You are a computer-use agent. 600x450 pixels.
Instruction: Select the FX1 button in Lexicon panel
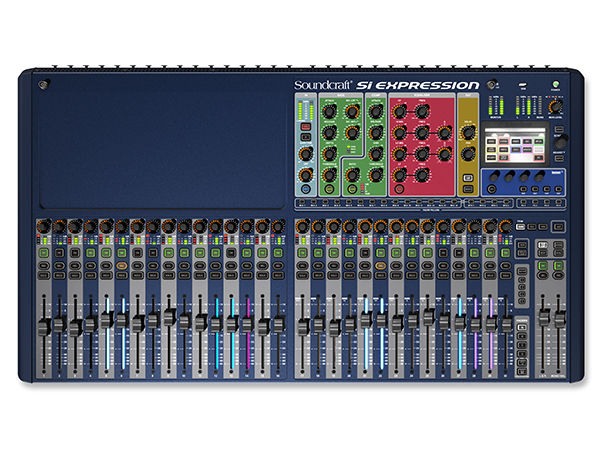(523, 189)
